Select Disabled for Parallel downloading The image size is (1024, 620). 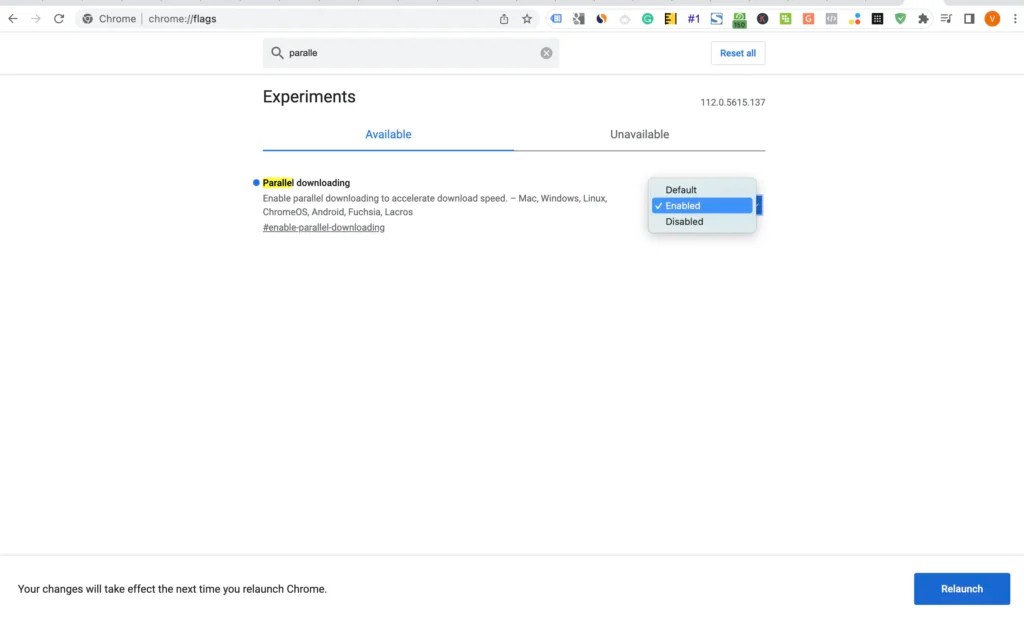tap(683, 221)
